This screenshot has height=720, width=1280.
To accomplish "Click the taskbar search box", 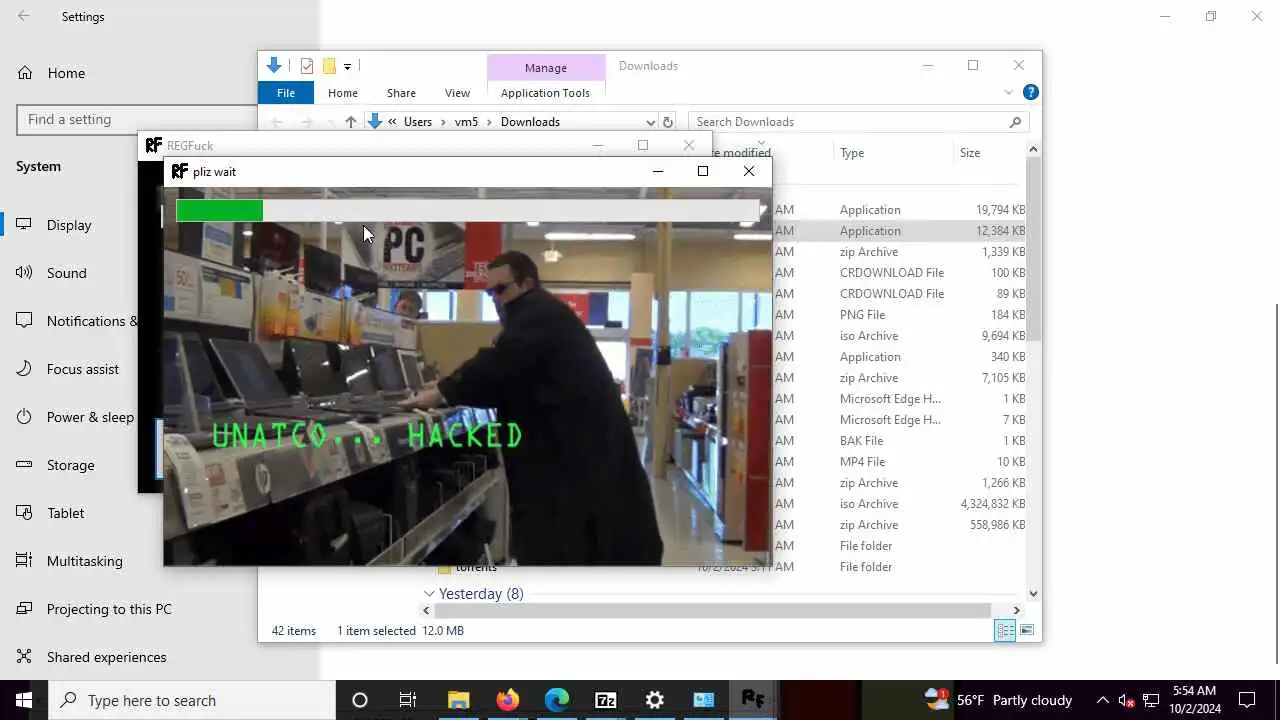I will pyautogui.click(x=192, y=700).
